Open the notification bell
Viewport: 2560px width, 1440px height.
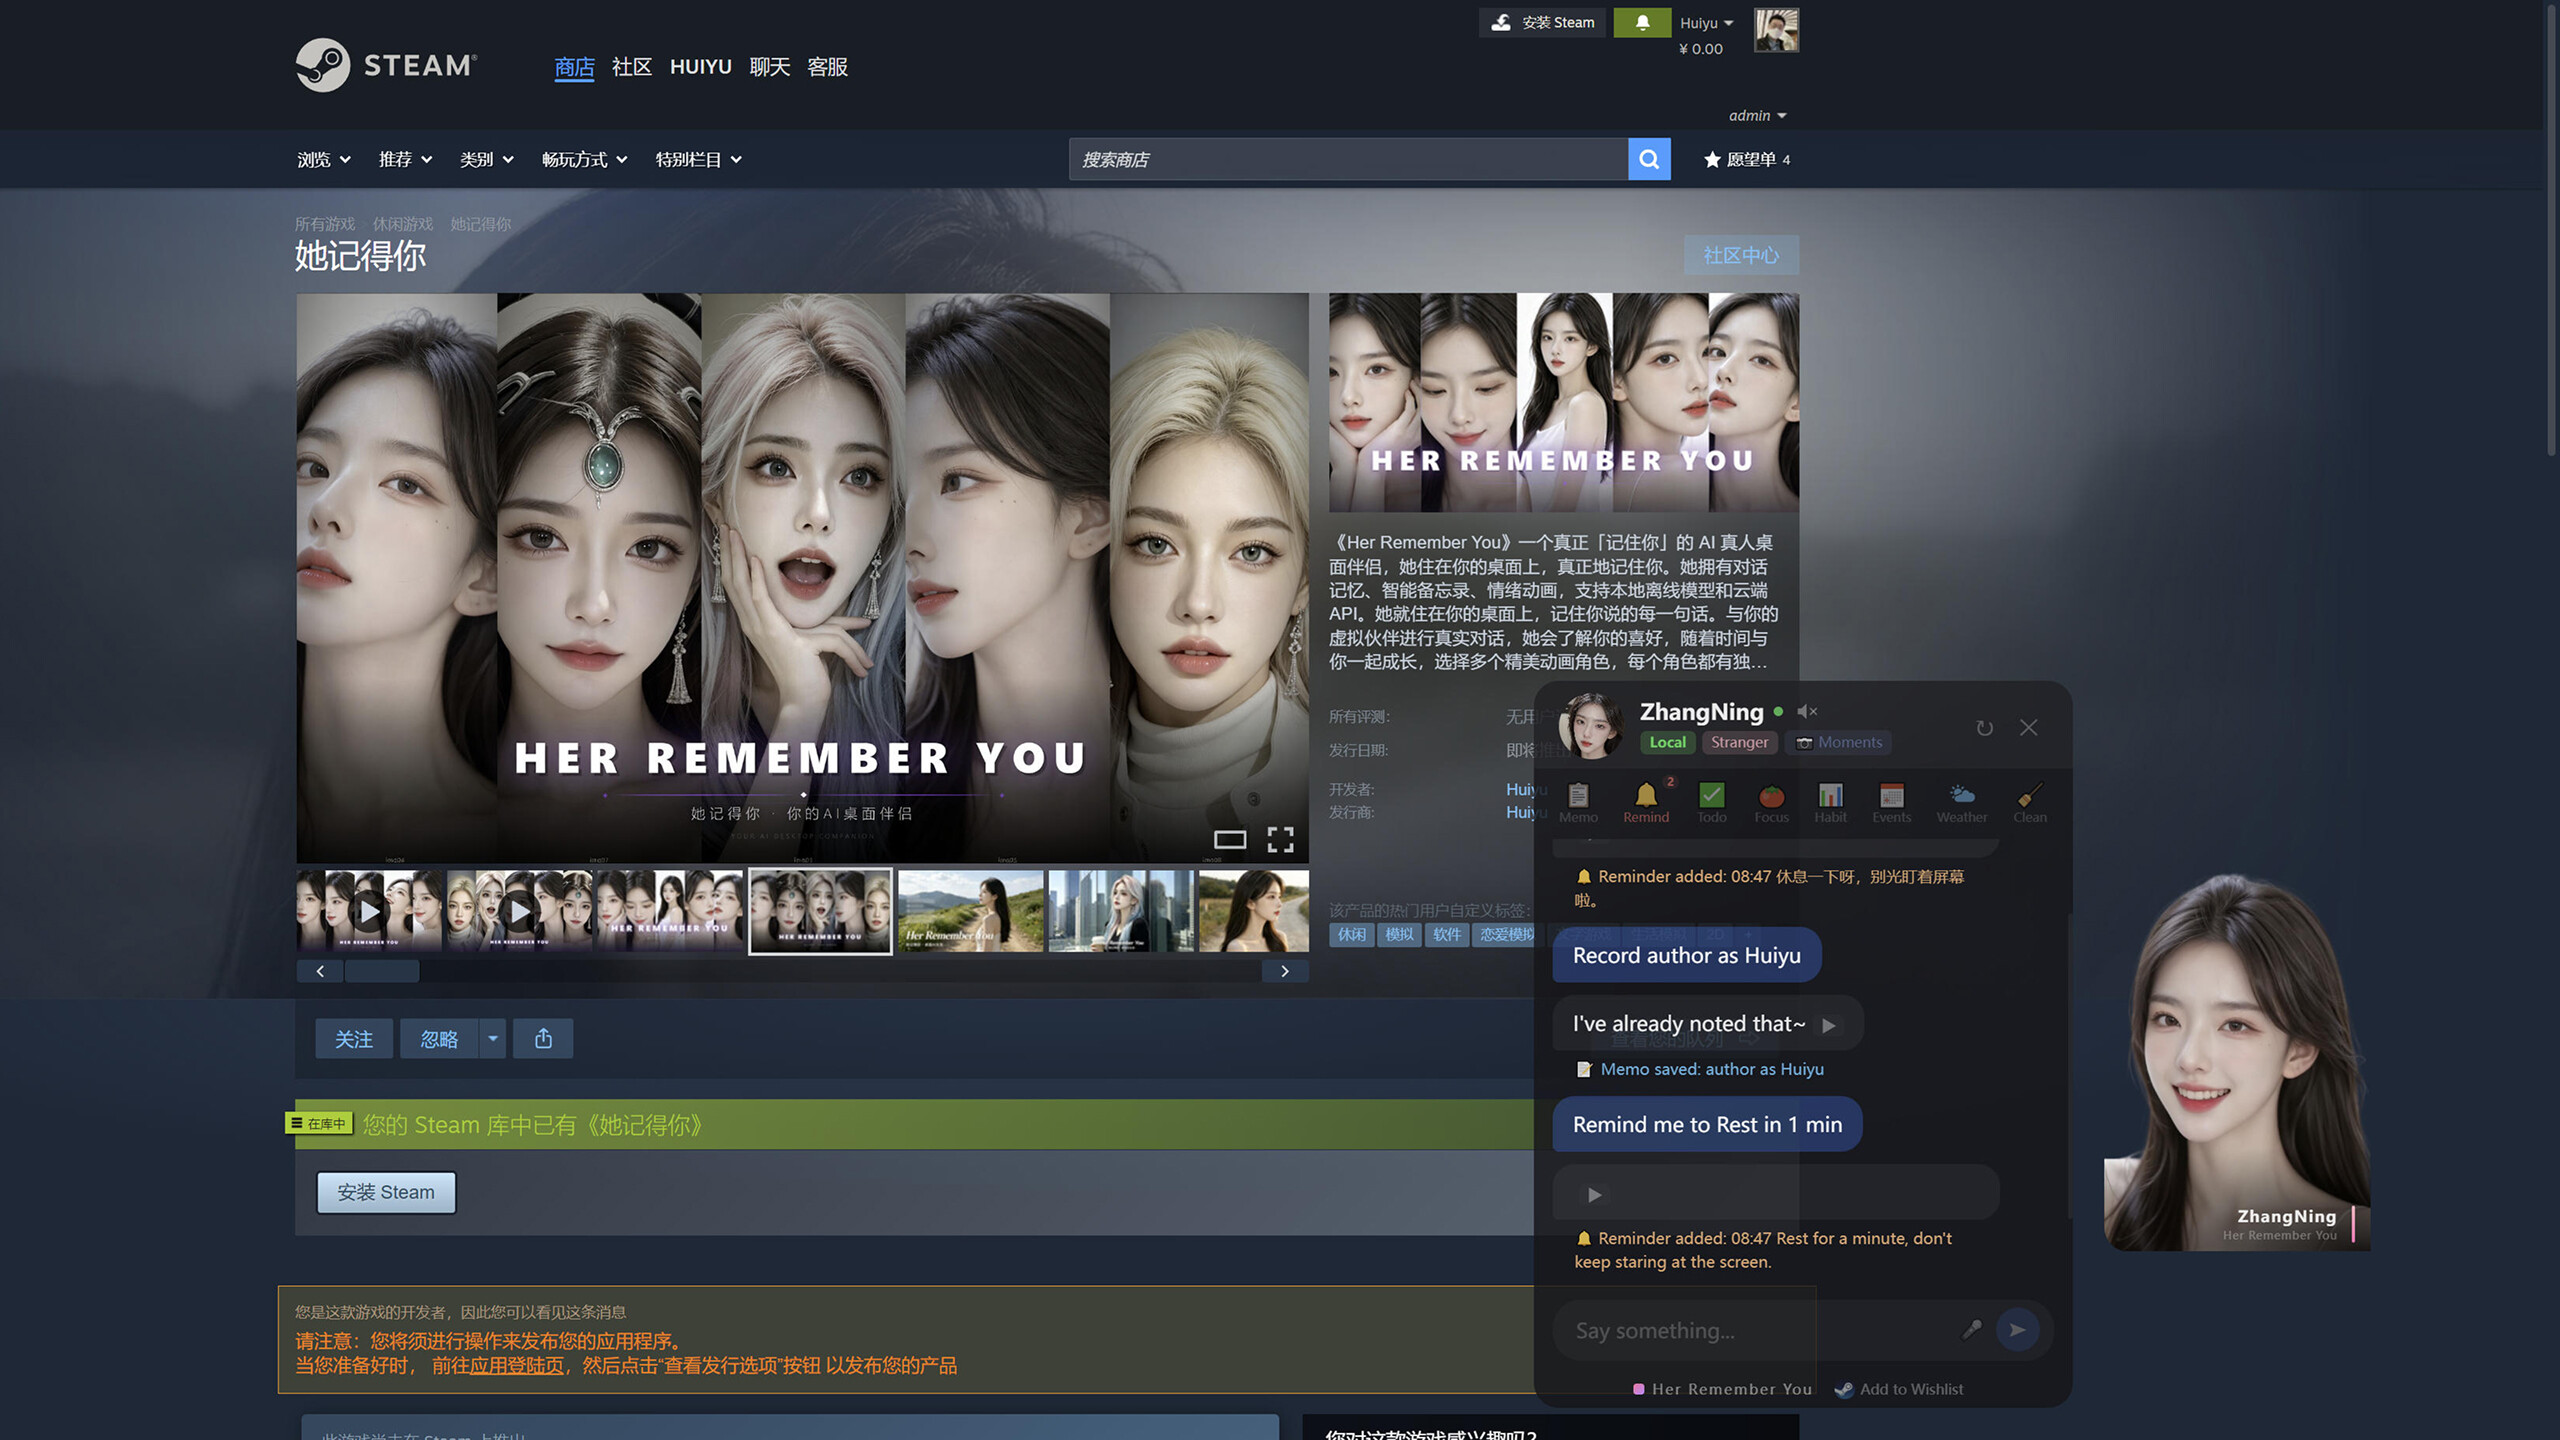point(1642,22)
